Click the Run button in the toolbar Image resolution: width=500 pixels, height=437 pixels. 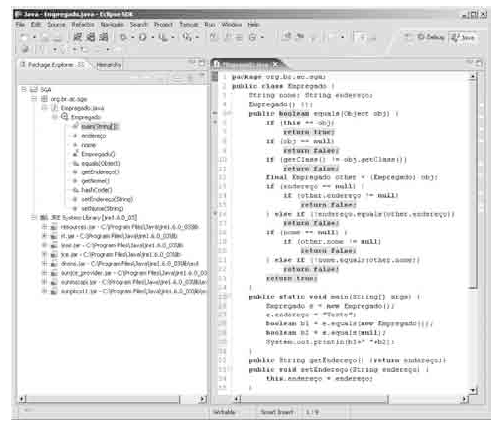point(143,37)
